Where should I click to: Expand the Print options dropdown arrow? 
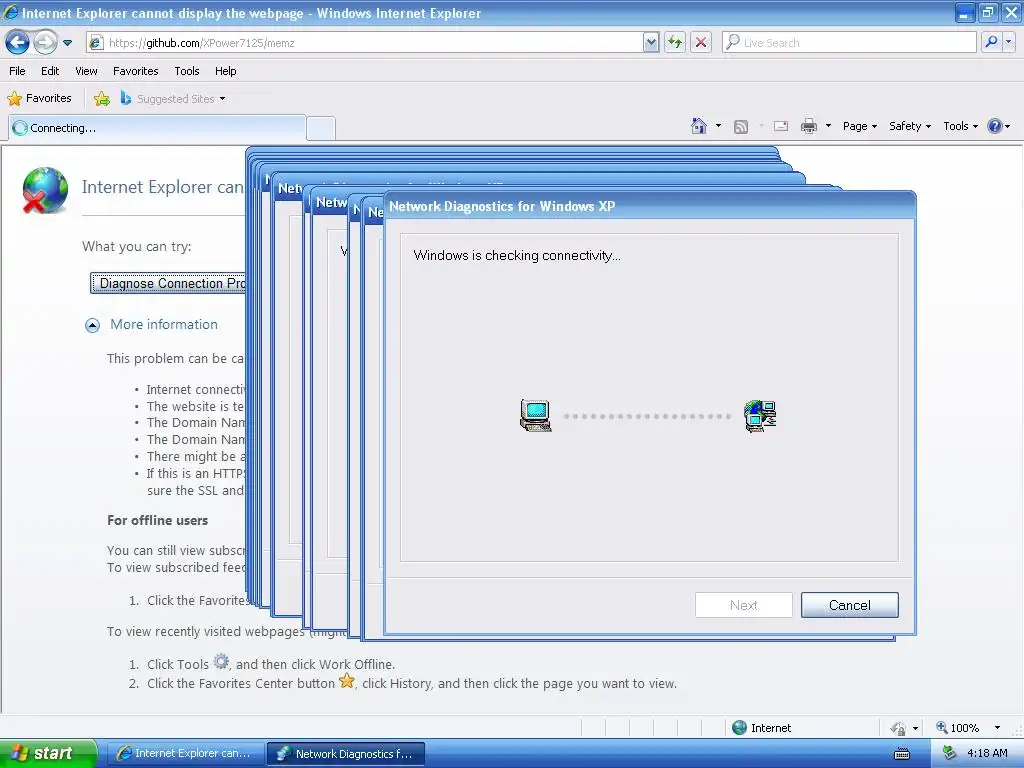[x=828, y=126]
